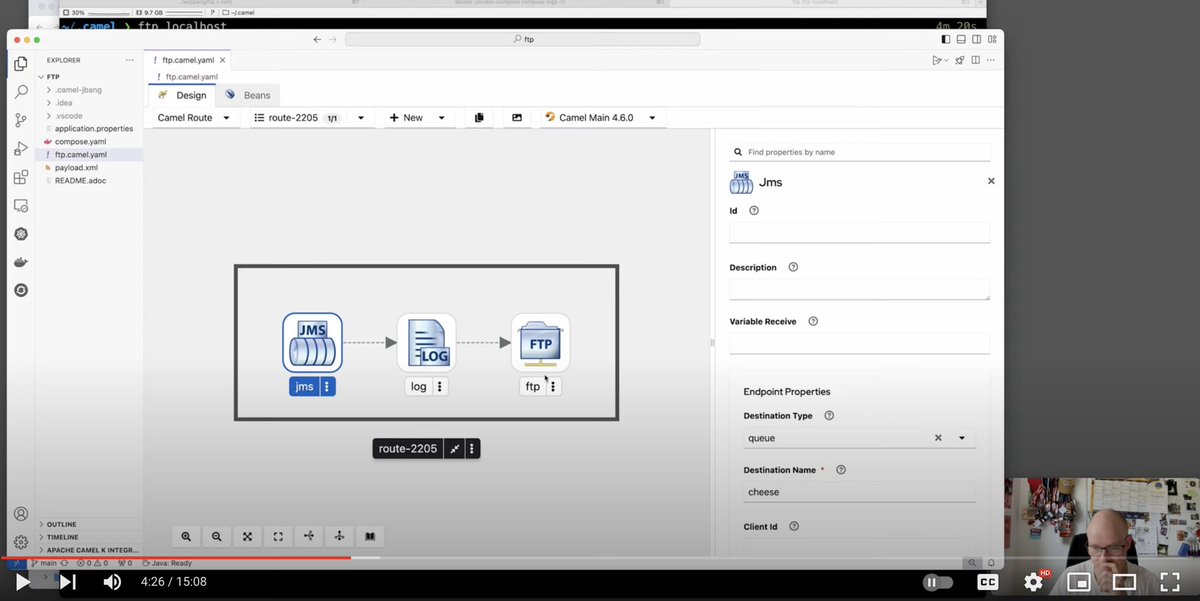1200x601 pixels.
Task: Open the Docker whale view
Action: click(21, 262)
